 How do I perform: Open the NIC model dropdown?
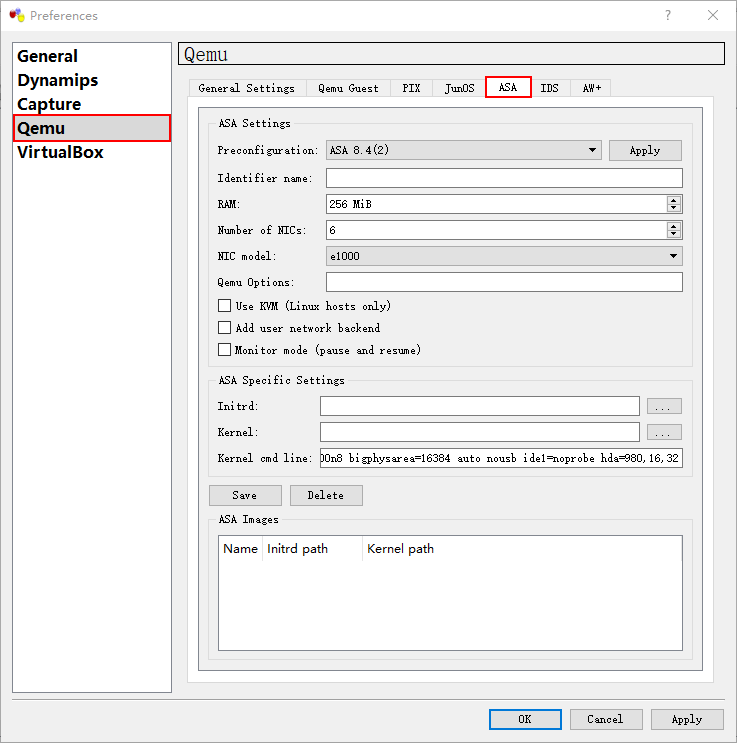(504, 256)
